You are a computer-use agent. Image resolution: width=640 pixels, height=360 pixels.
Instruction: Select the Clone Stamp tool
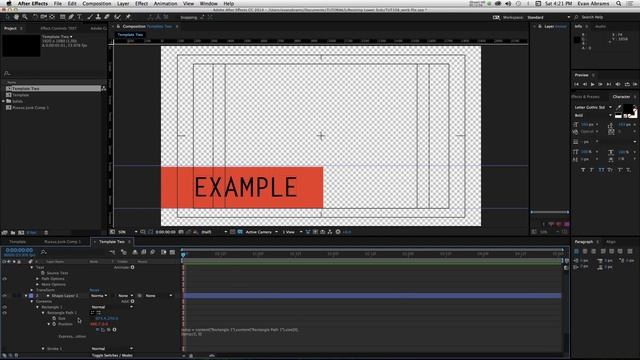pos(98,17)
